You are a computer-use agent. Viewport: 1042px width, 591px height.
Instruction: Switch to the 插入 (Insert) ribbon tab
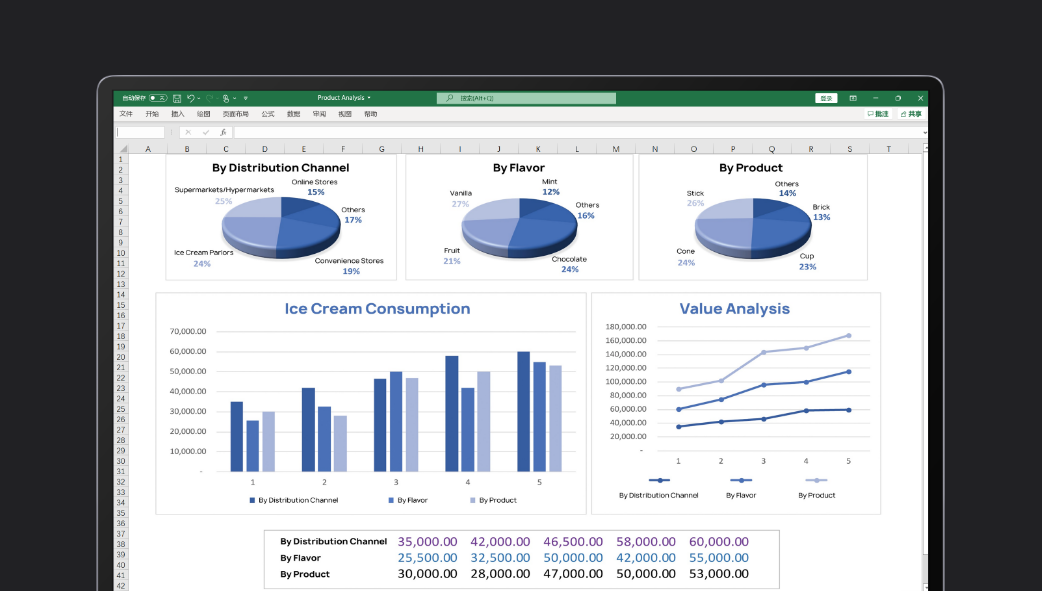(x=178, y=114)
